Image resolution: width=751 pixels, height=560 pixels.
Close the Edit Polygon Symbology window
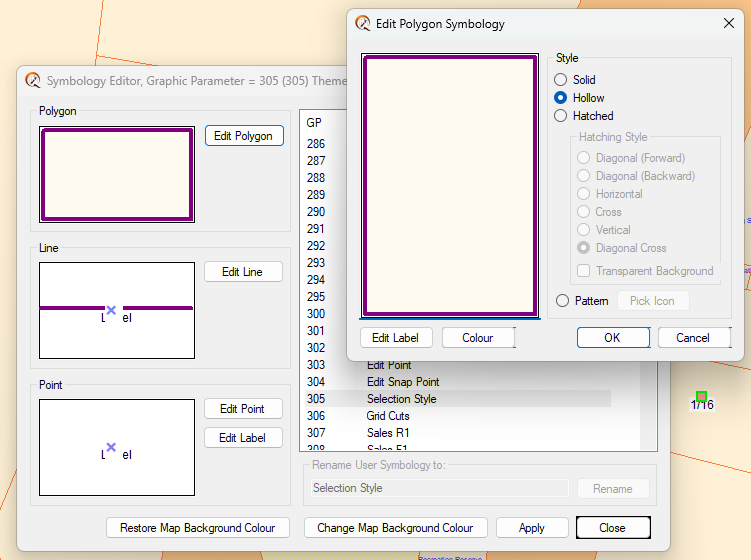pos(728,23)
